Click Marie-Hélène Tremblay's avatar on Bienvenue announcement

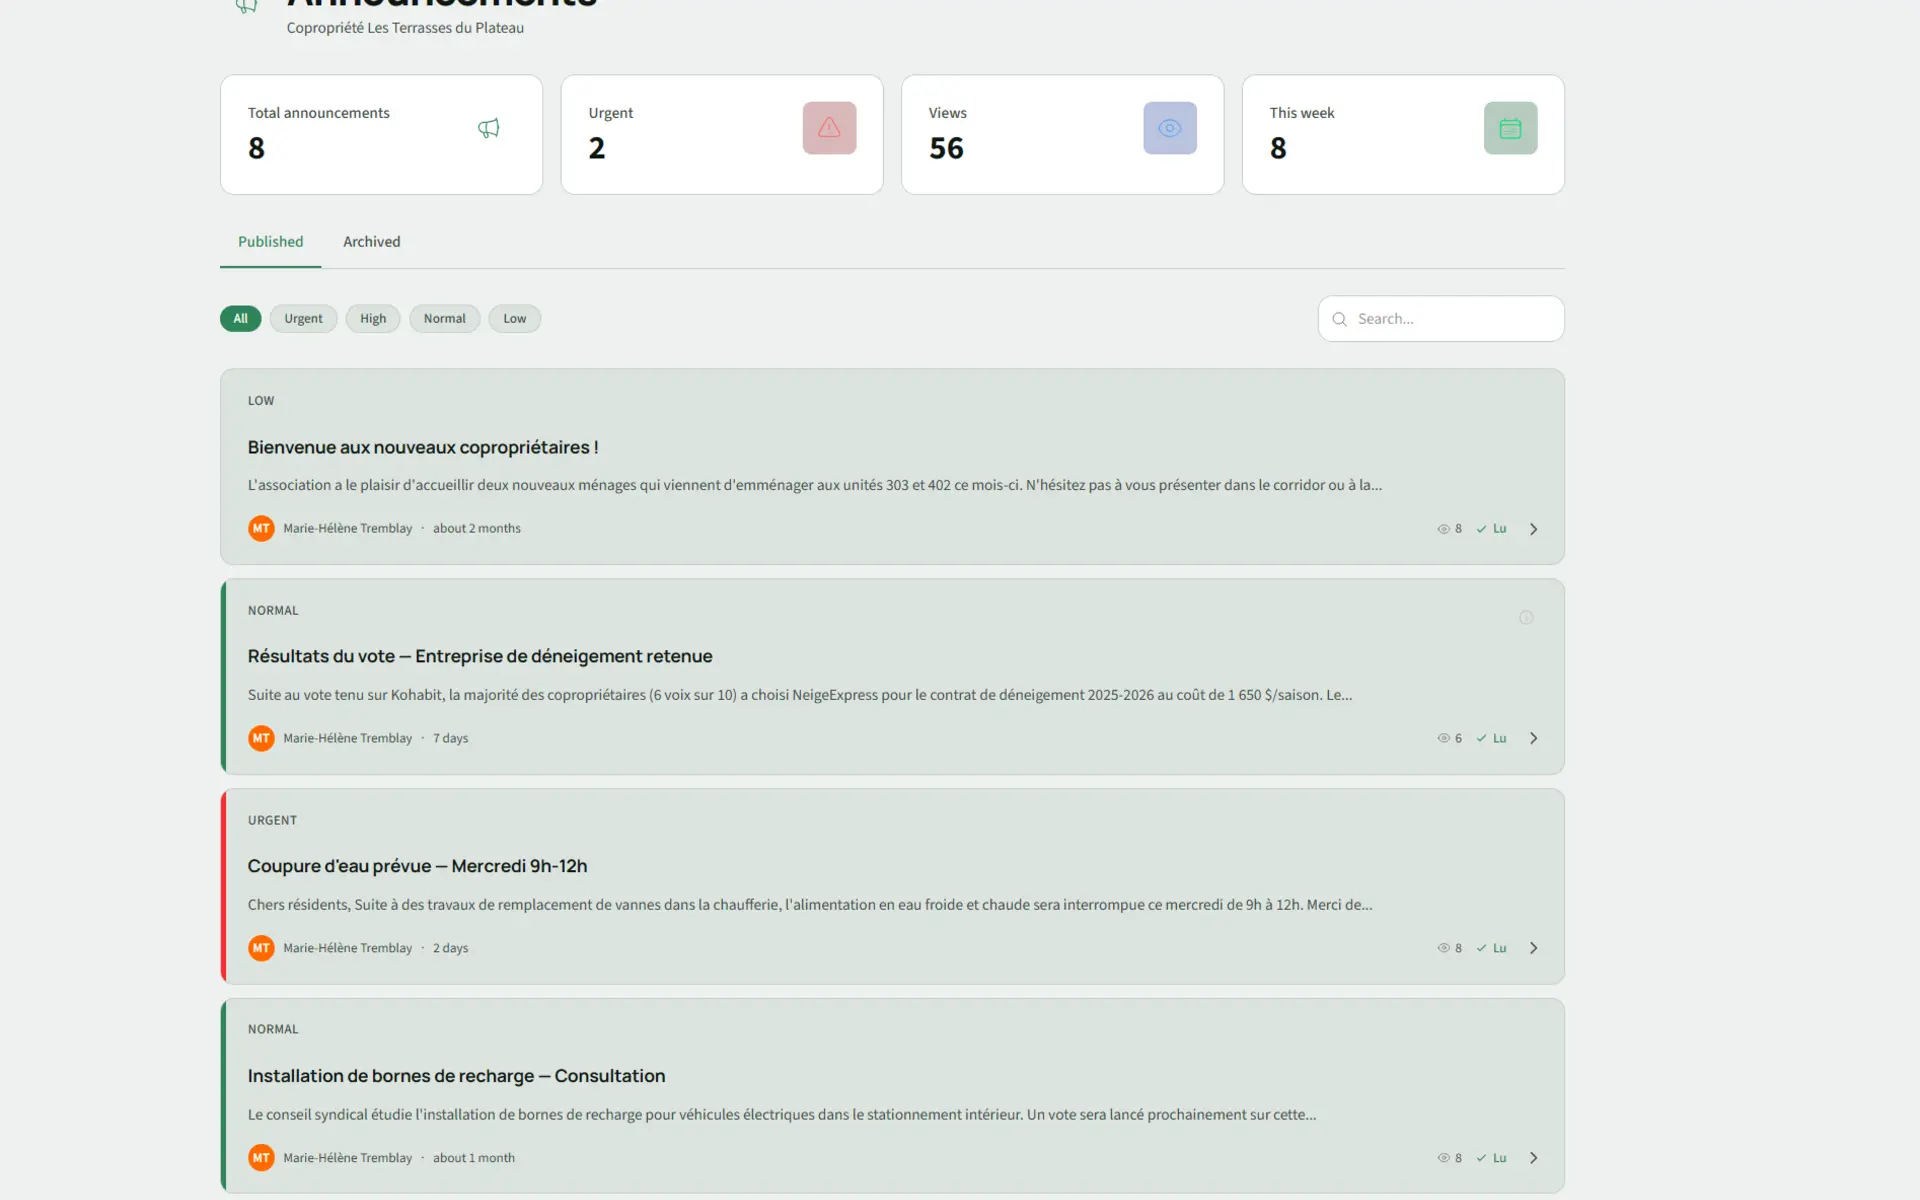point(261,528)
